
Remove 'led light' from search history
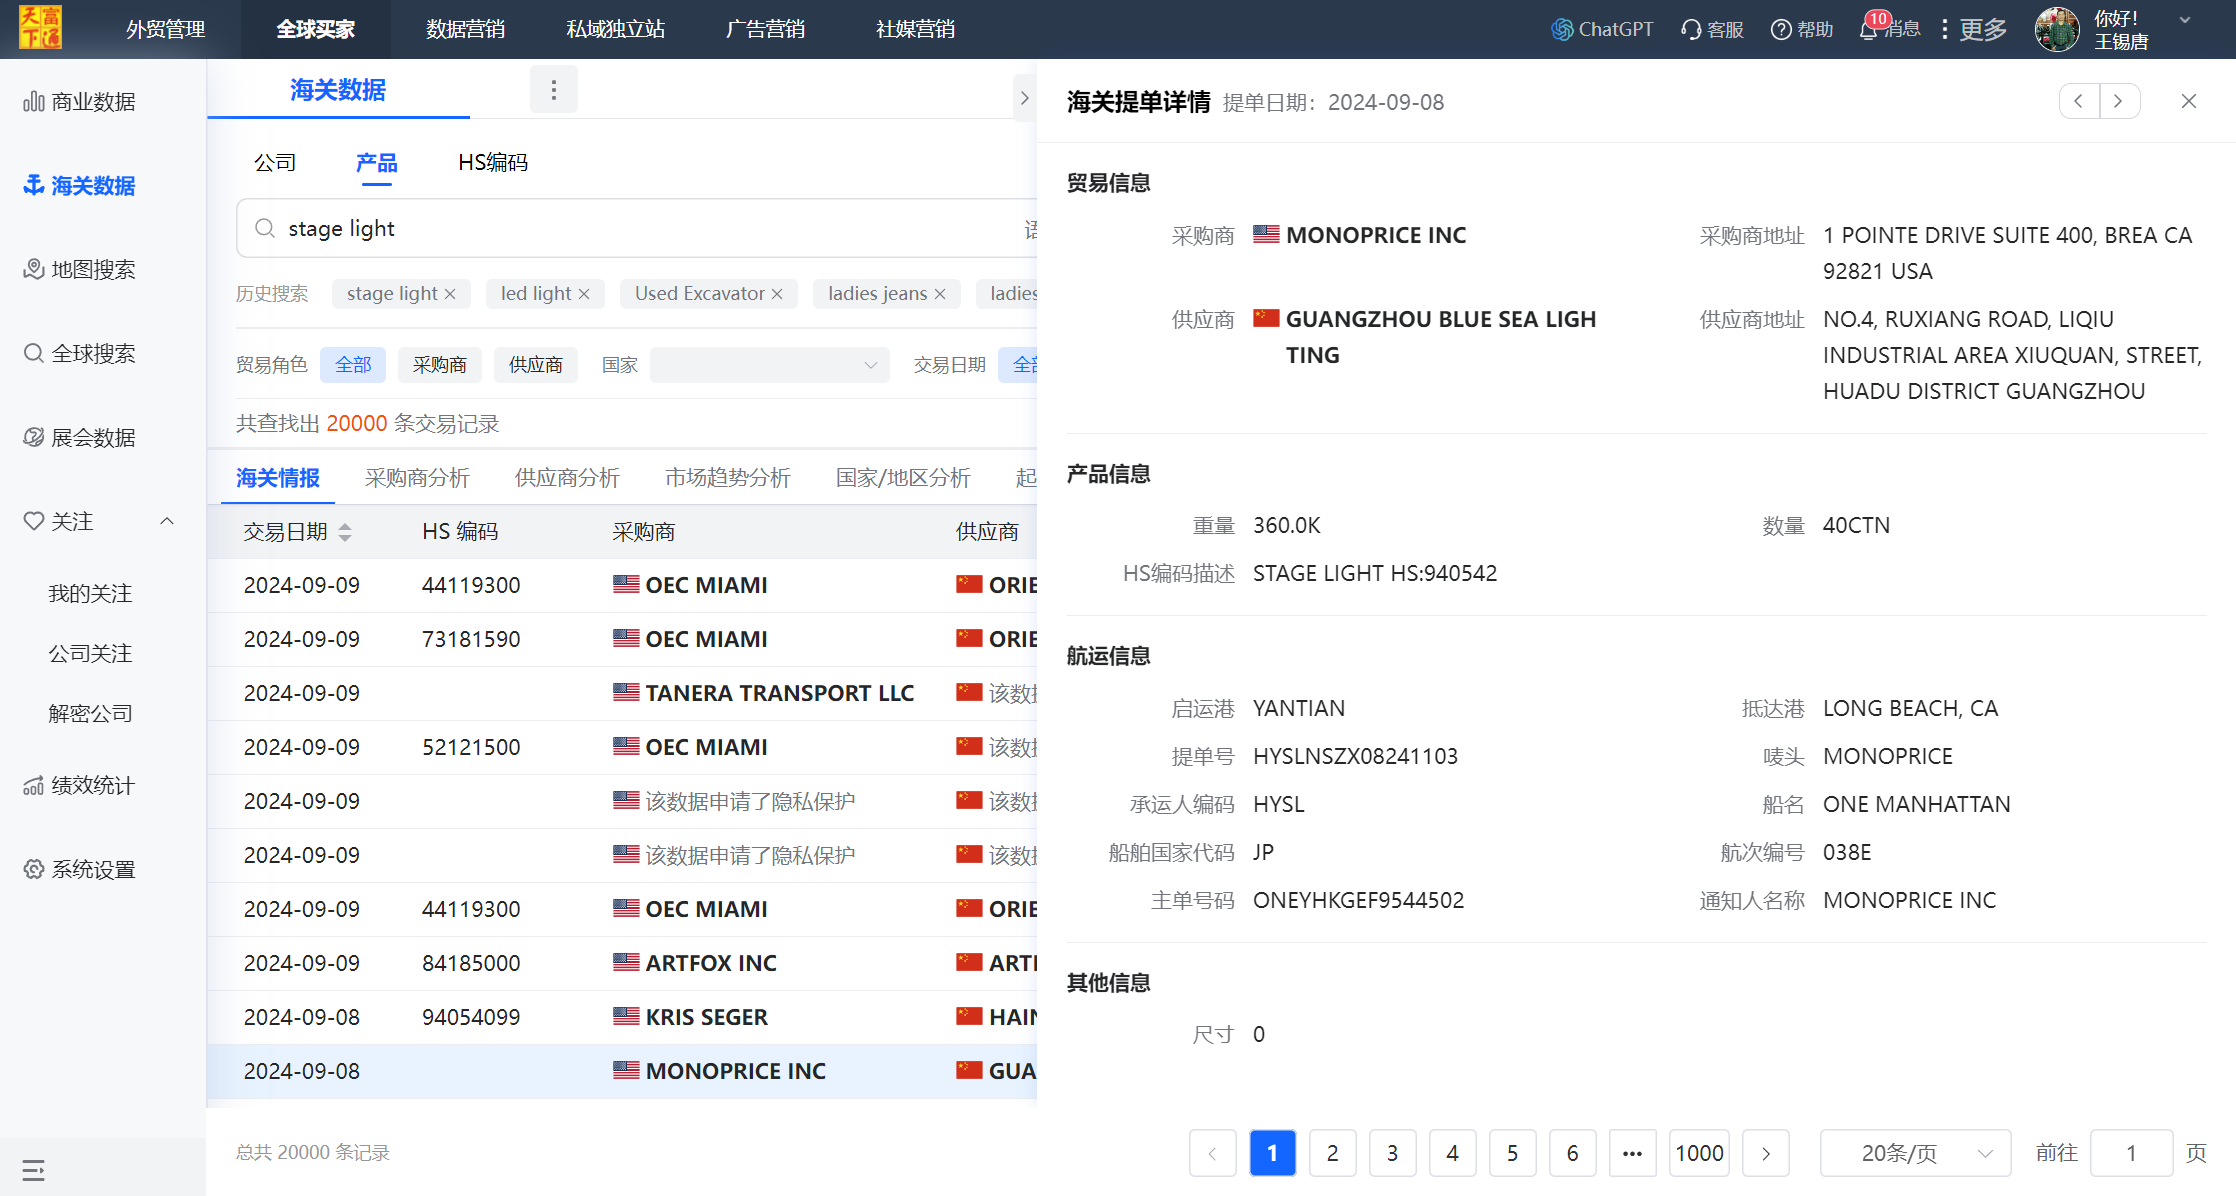coord(584,294)
